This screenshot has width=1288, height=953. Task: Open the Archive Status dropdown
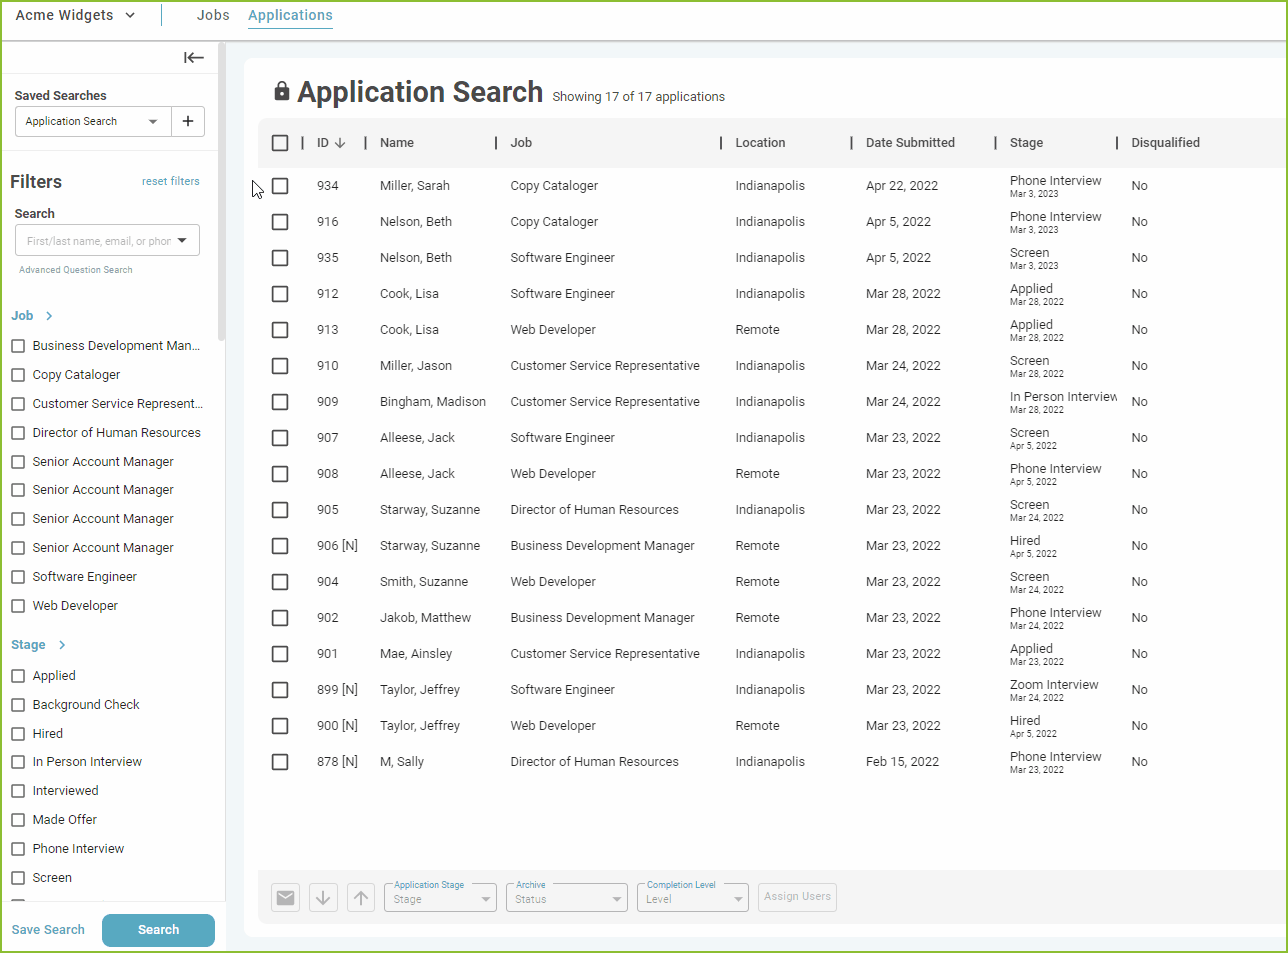(566, 898)
